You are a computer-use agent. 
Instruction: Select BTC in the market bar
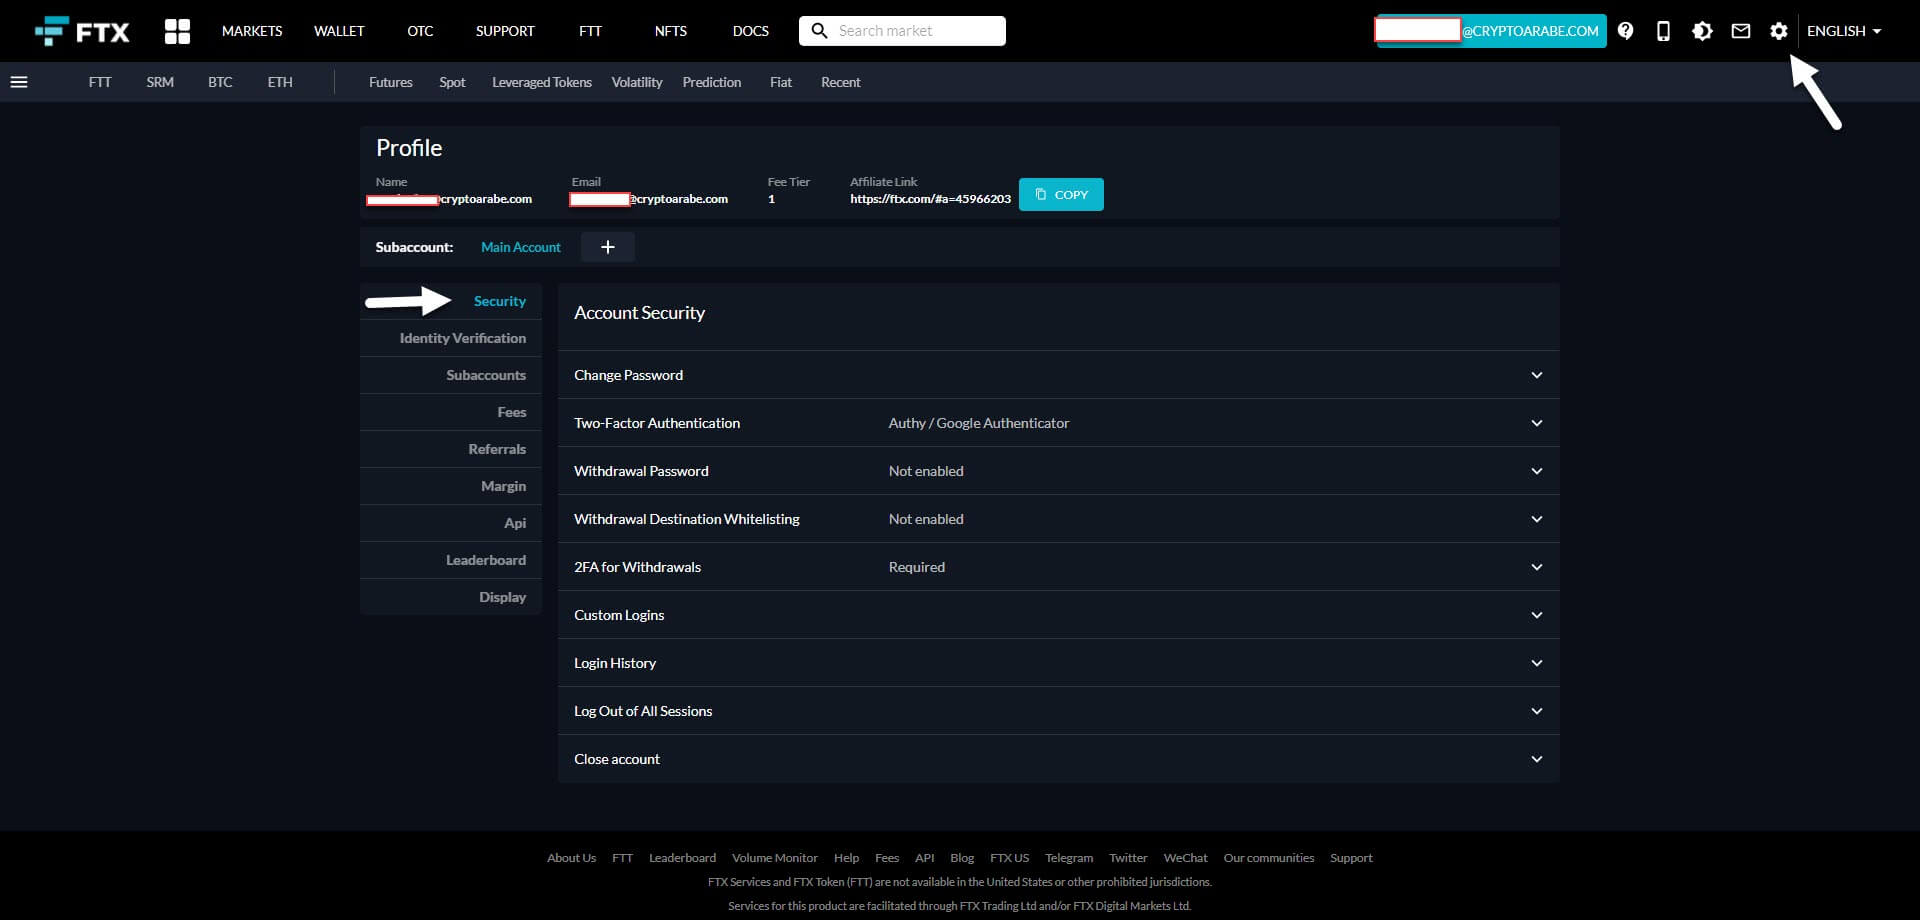pos(220,82)
